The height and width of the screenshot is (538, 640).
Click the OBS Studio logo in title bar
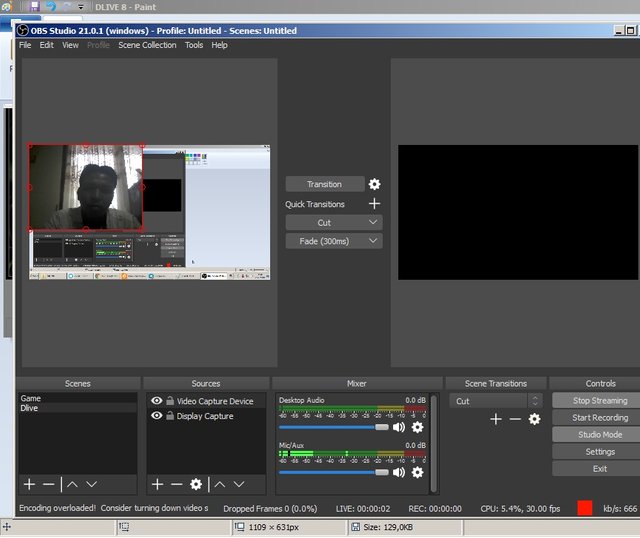point(23,31)
